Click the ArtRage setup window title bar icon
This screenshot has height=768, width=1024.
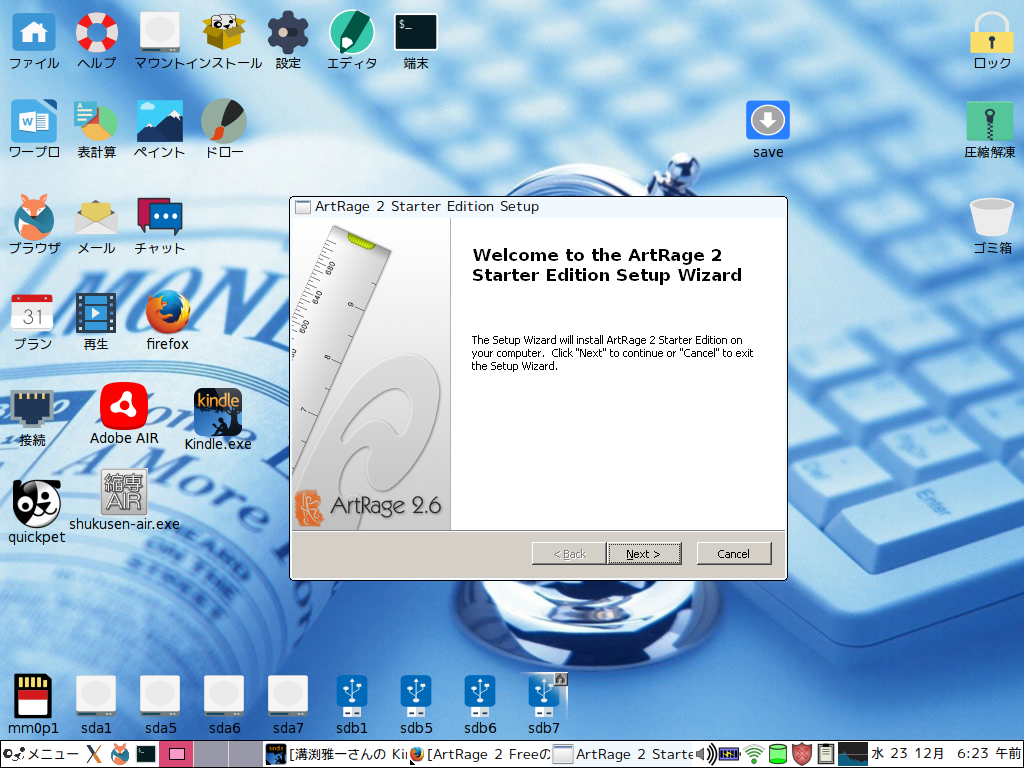[x=302, y=207]
